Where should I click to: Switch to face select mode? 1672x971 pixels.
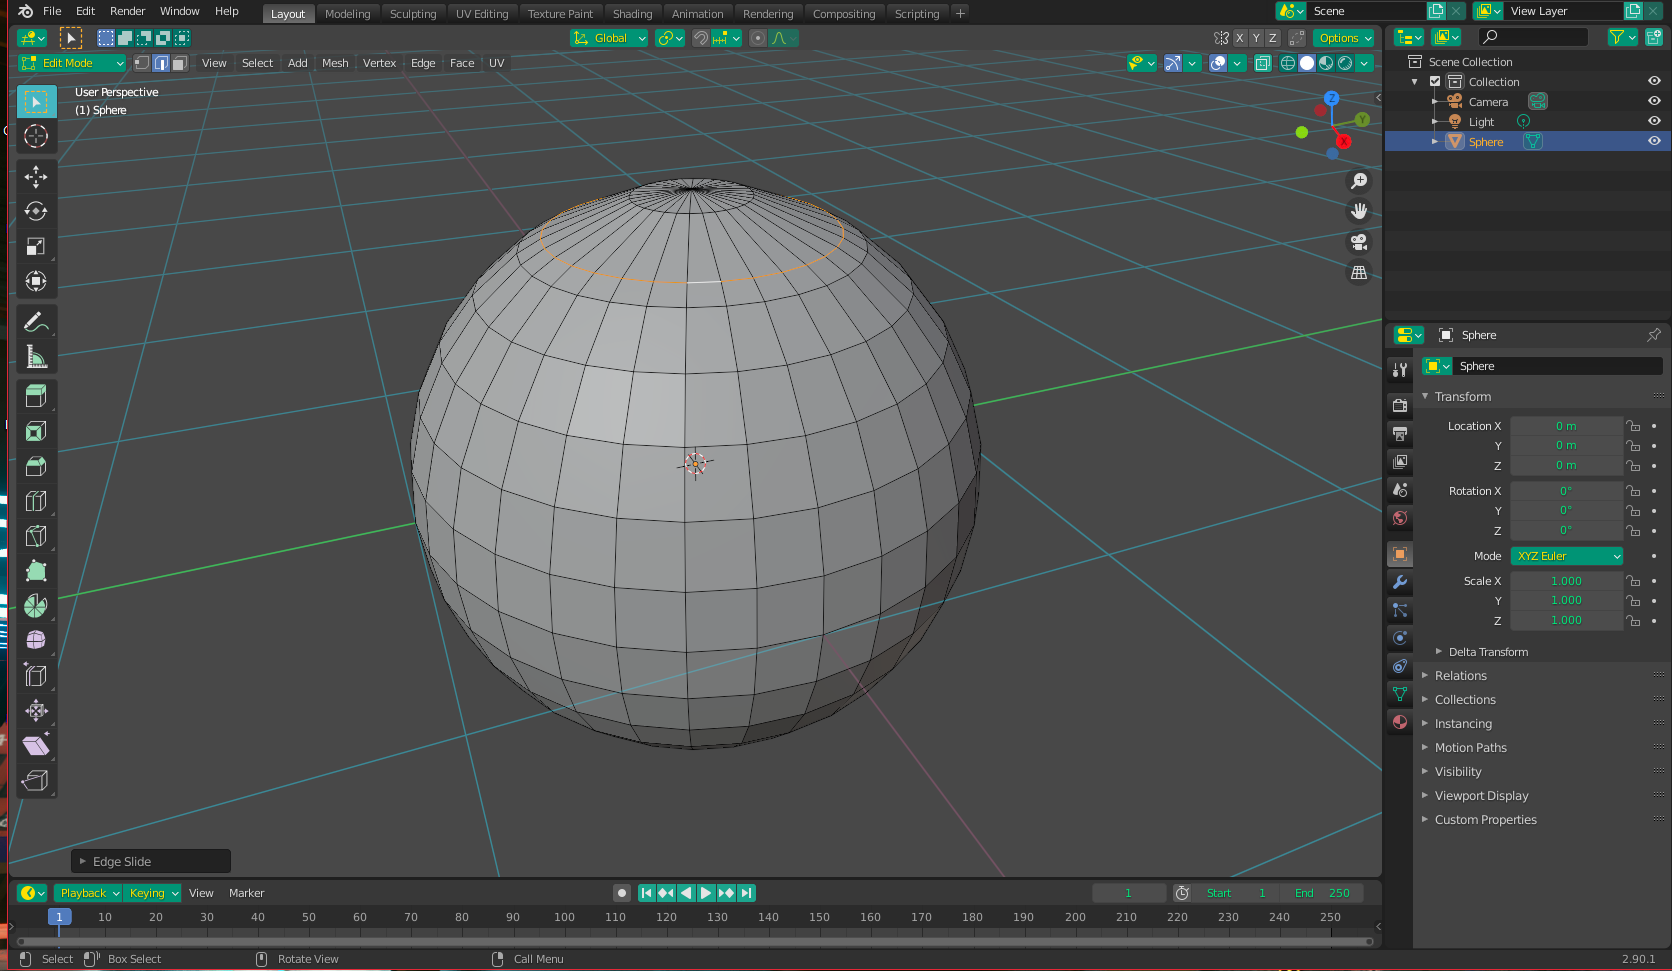pos(179,63)
